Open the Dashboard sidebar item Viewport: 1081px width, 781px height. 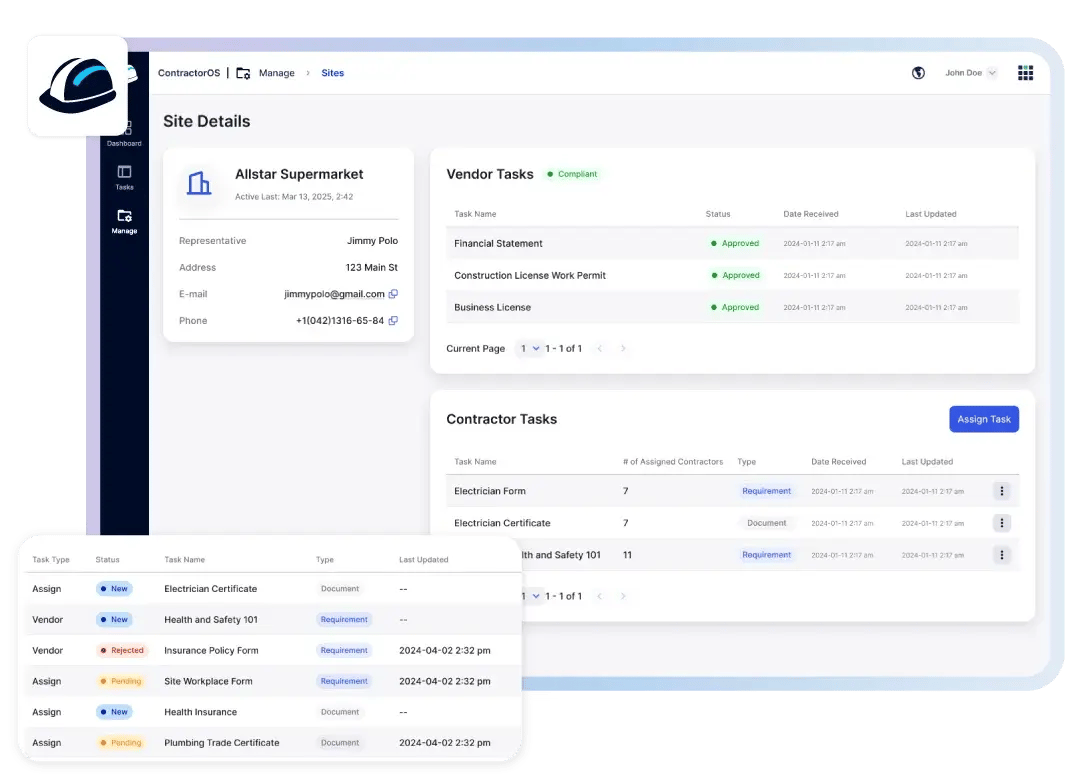tap(124, 135)
